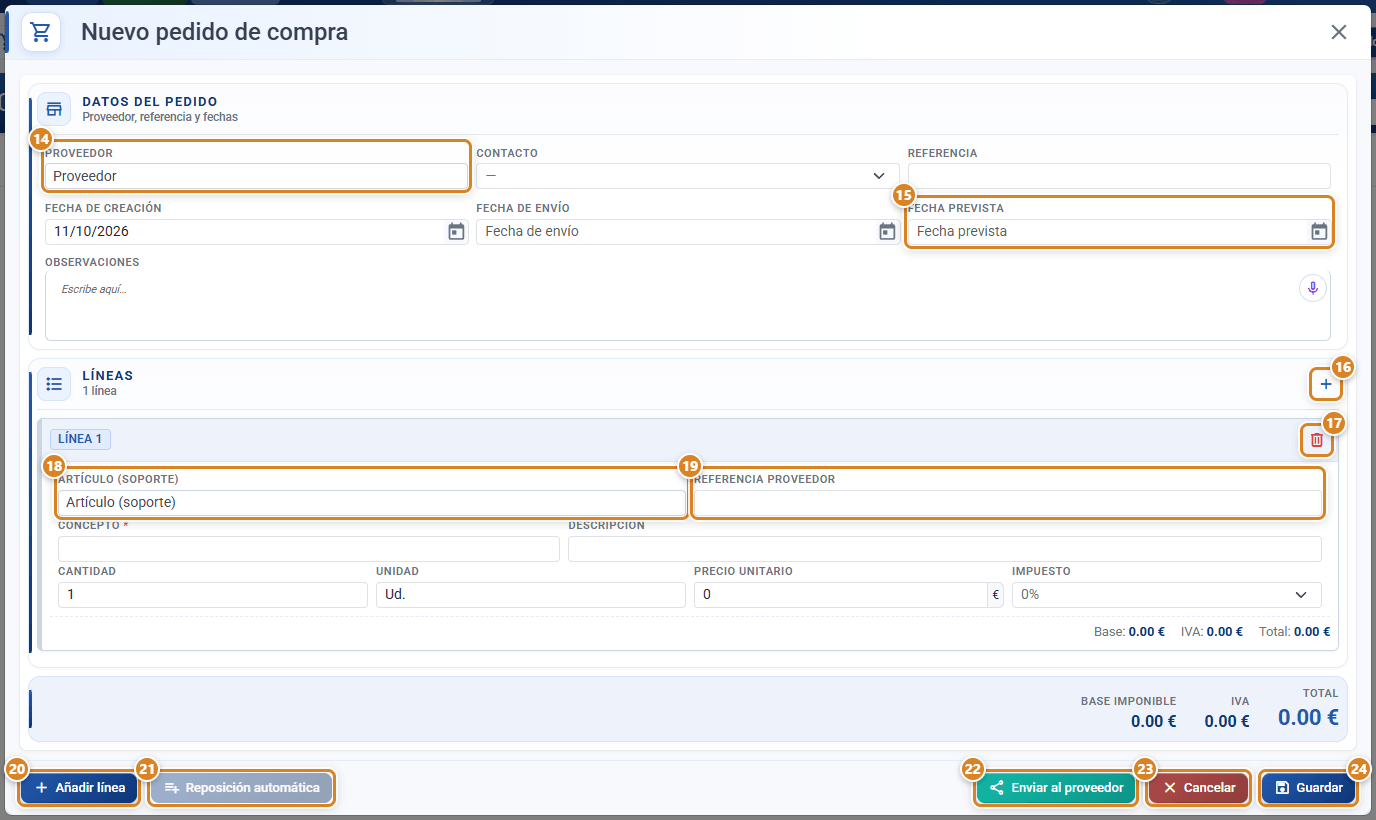
Task: Add a line with the plus icon in Líneas
Action: pos(1326,384)
